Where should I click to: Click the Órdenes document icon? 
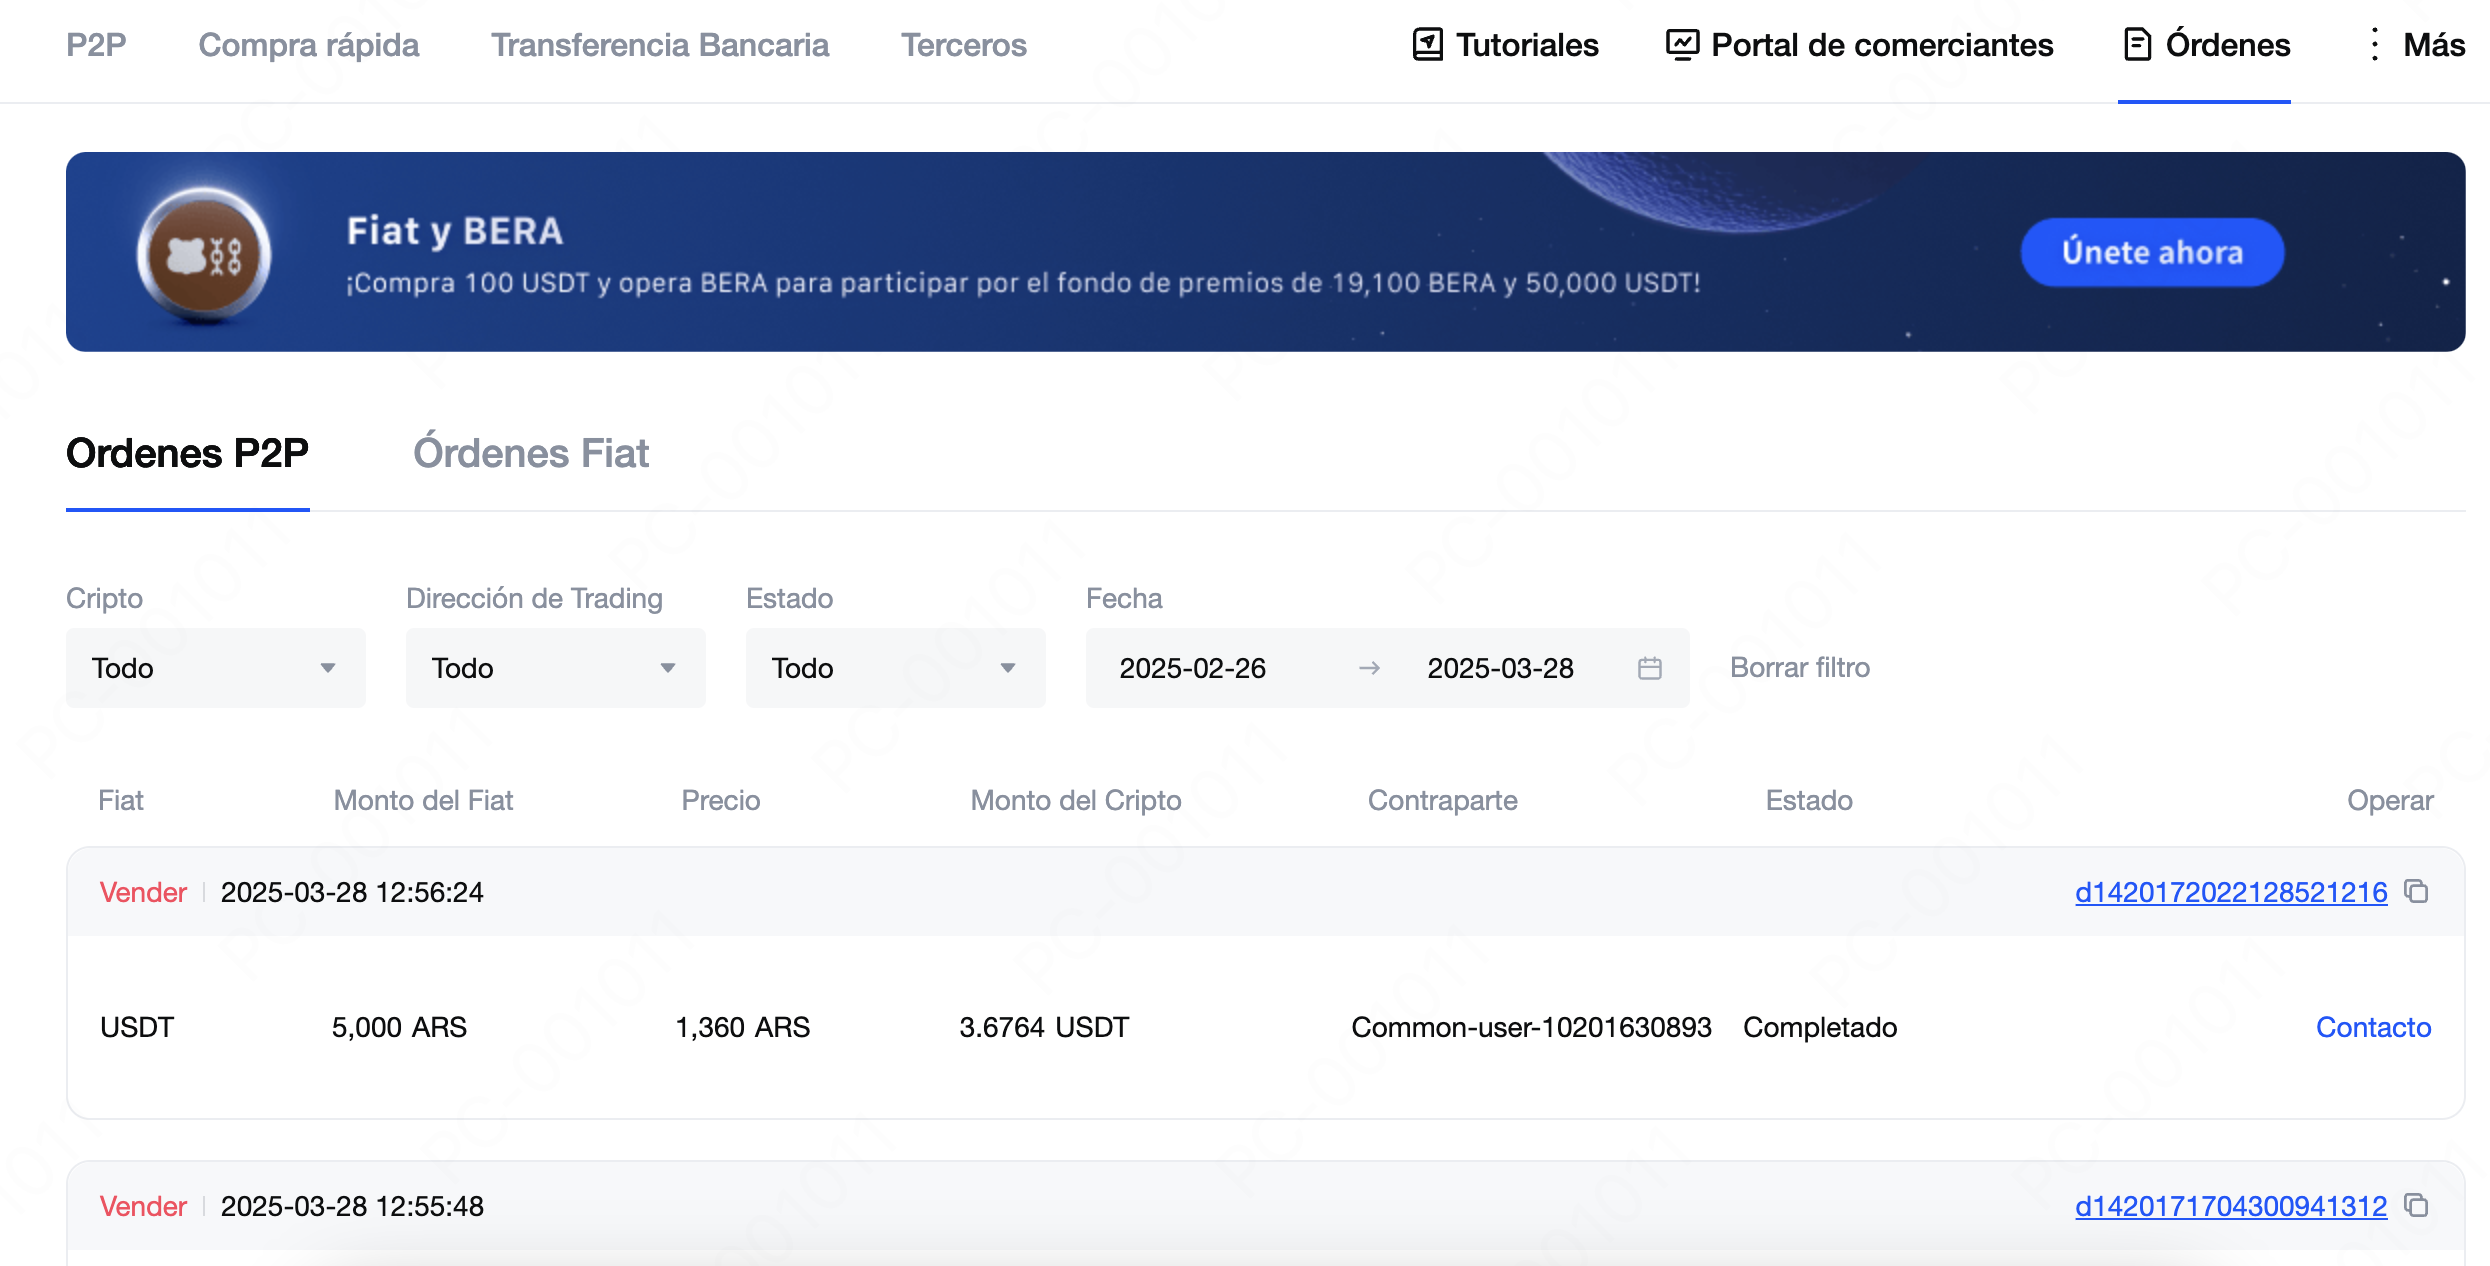2137,45
